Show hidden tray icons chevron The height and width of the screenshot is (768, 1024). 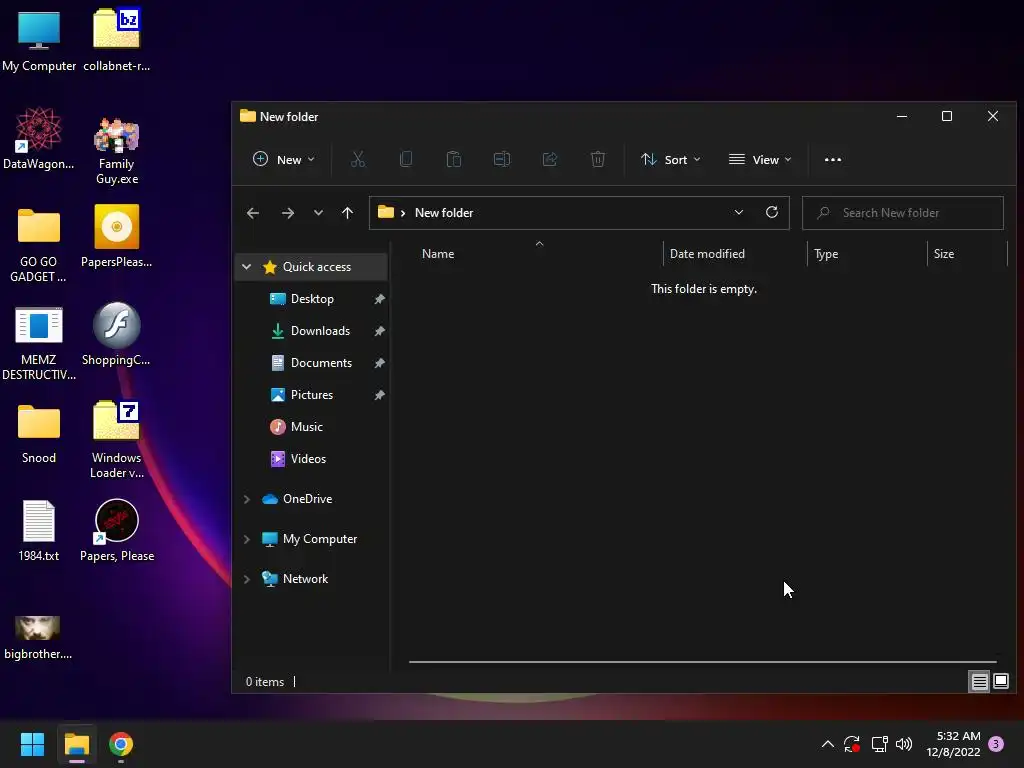coord(827,744)
